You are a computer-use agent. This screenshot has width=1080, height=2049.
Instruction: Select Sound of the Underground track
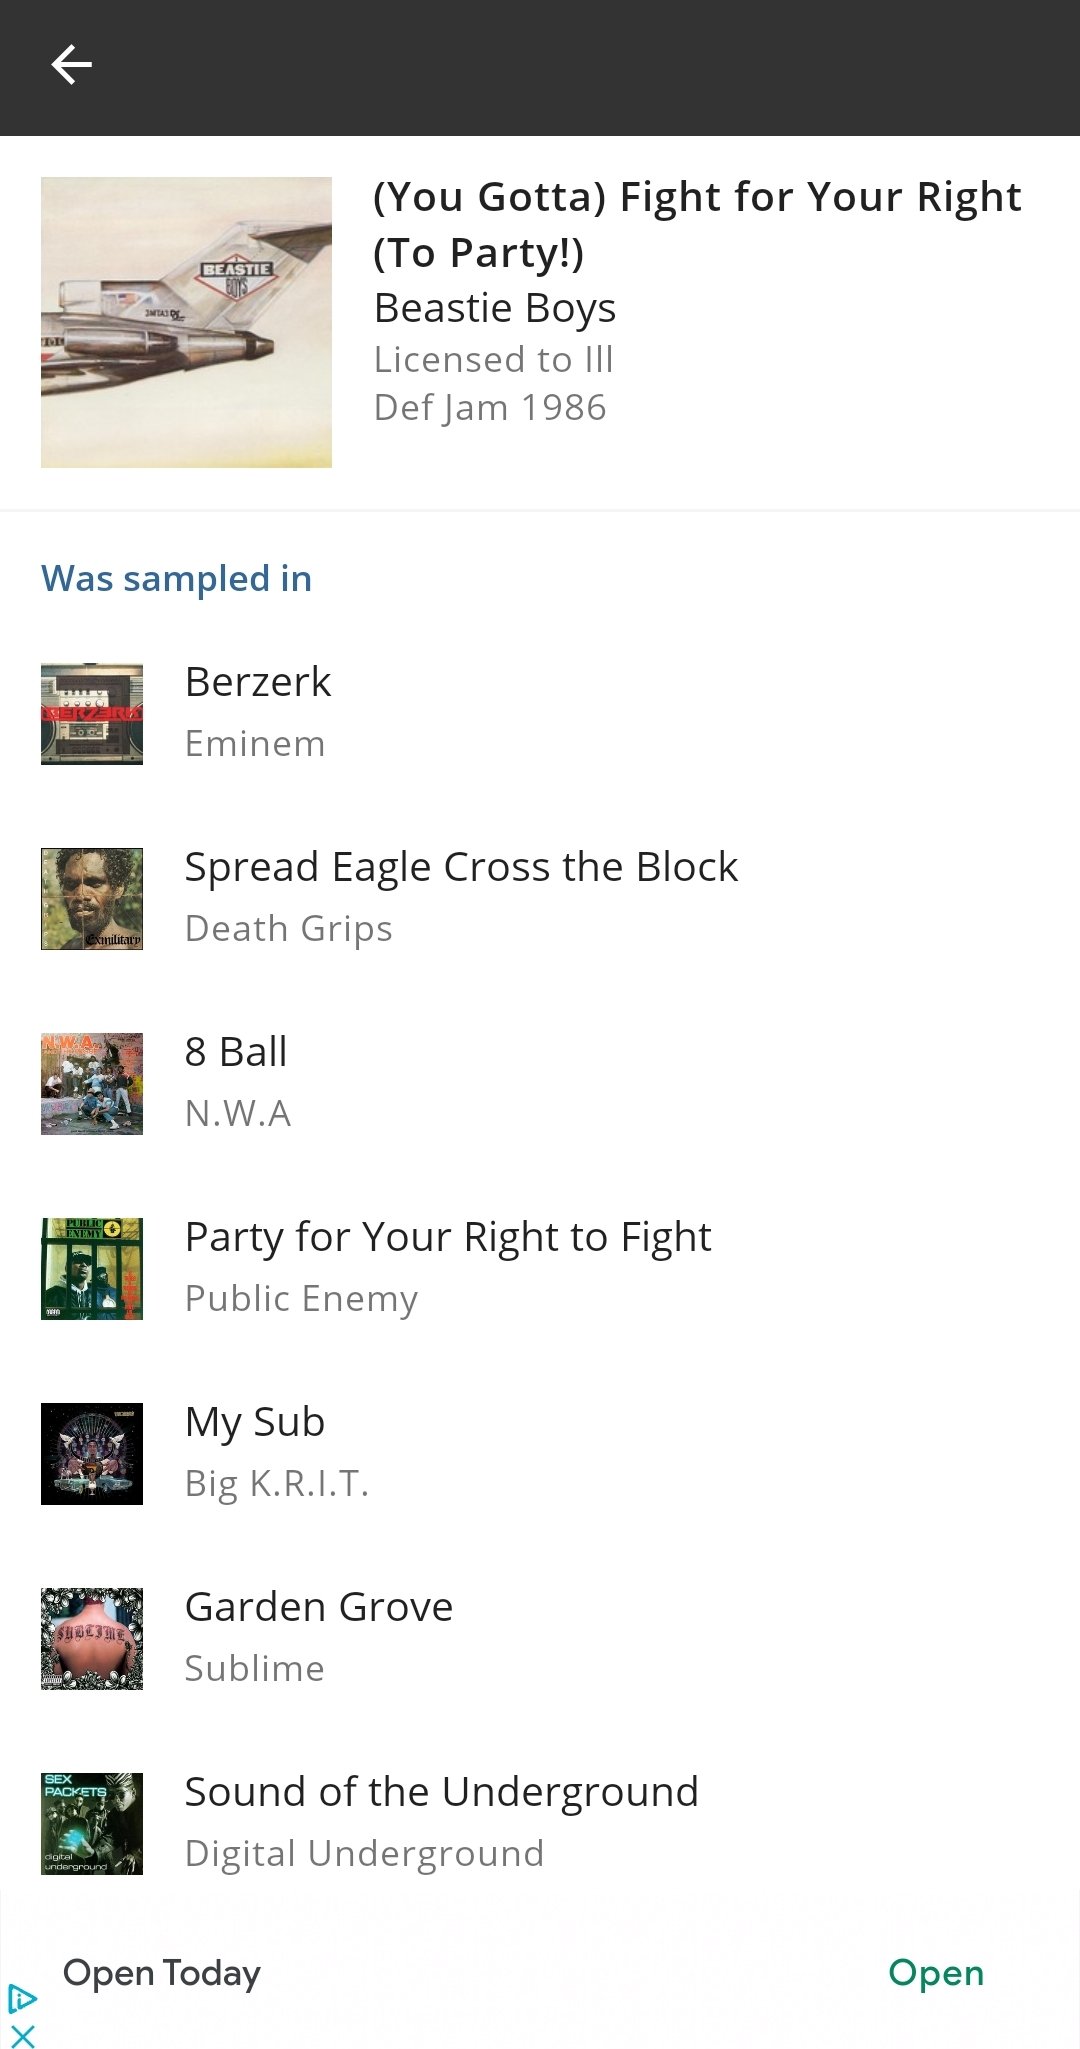(540, 1824)
